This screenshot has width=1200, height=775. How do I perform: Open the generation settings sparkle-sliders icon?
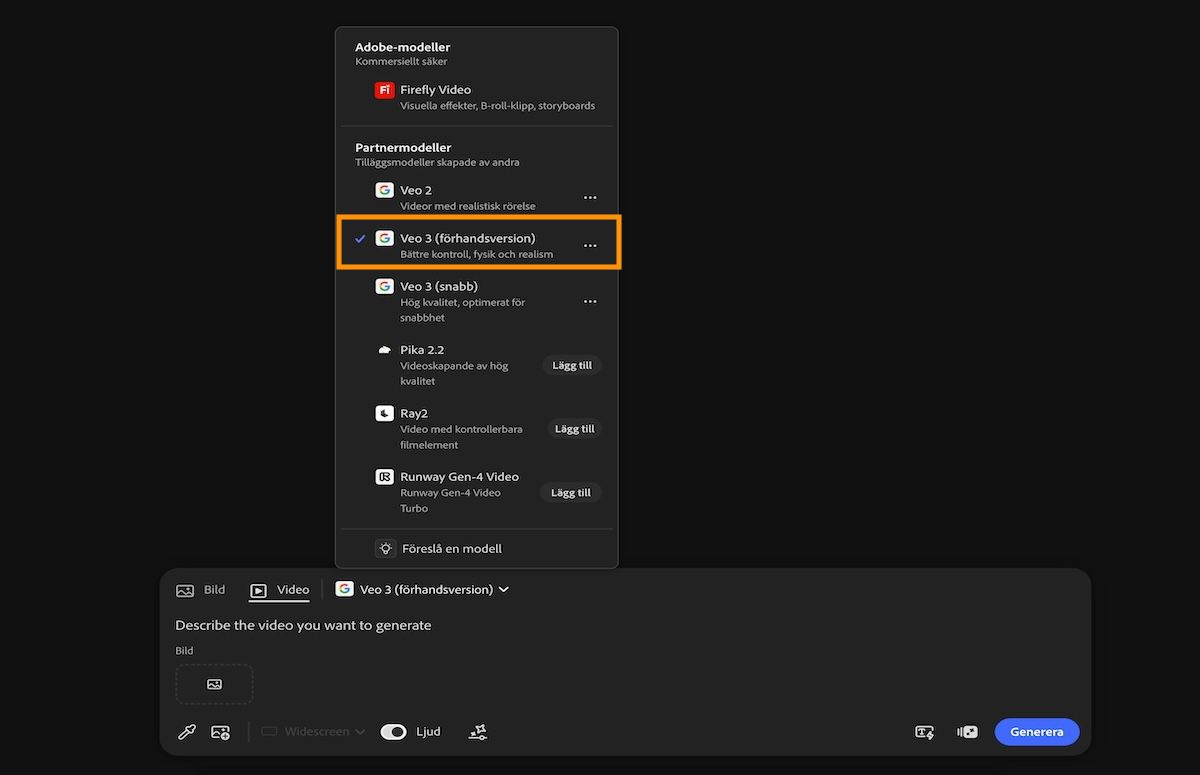click(x=478, y=732)
